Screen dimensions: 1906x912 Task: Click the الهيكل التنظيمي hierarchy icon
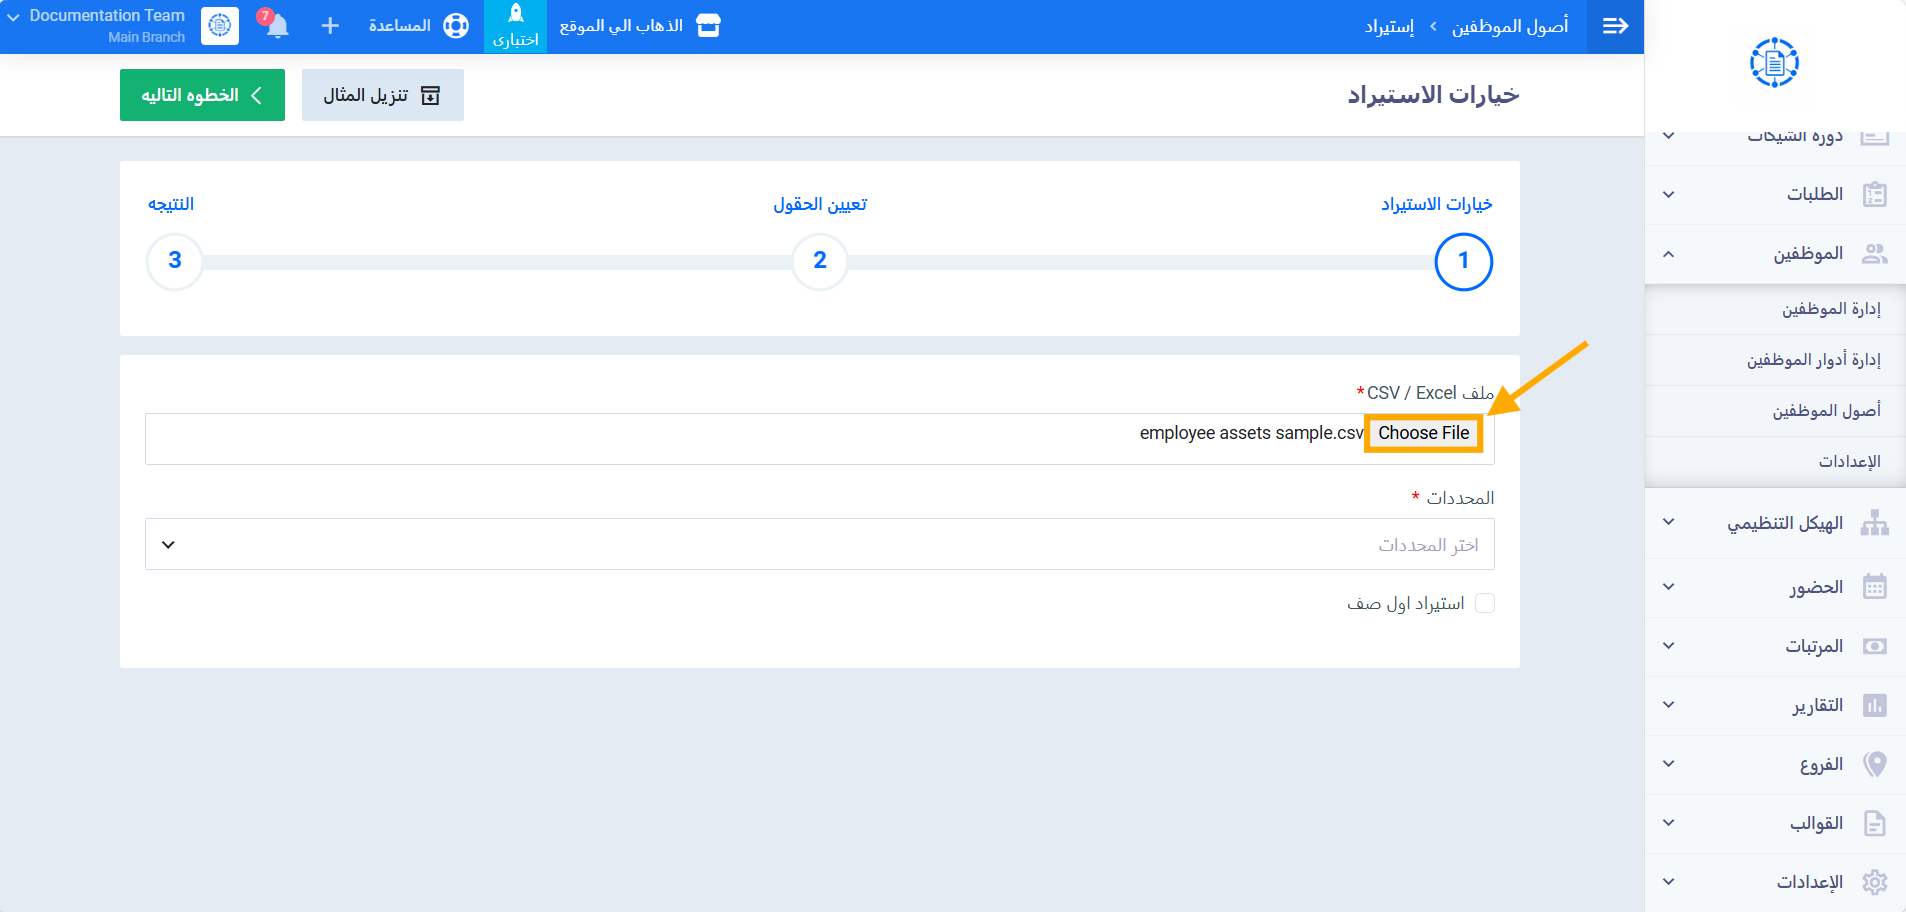pyautogui.click(x=1875, y=523)
